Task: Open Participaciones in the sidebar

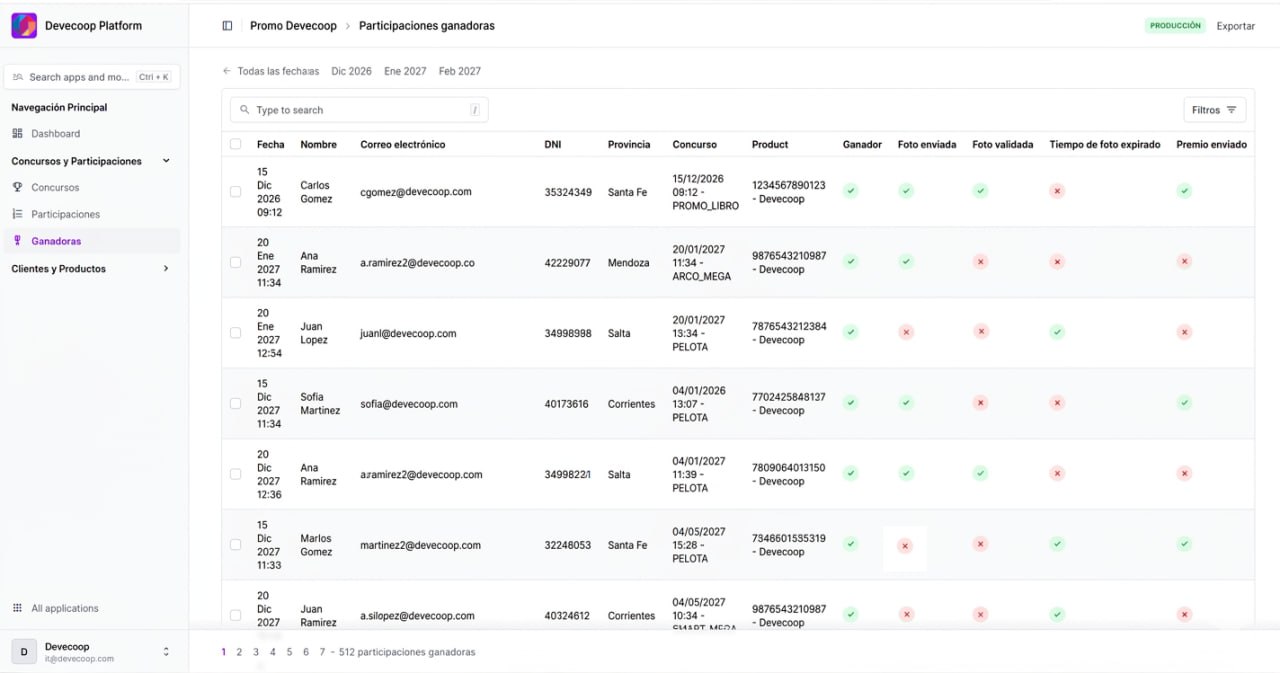Action: pyautogui.click(x=92, y=214)
